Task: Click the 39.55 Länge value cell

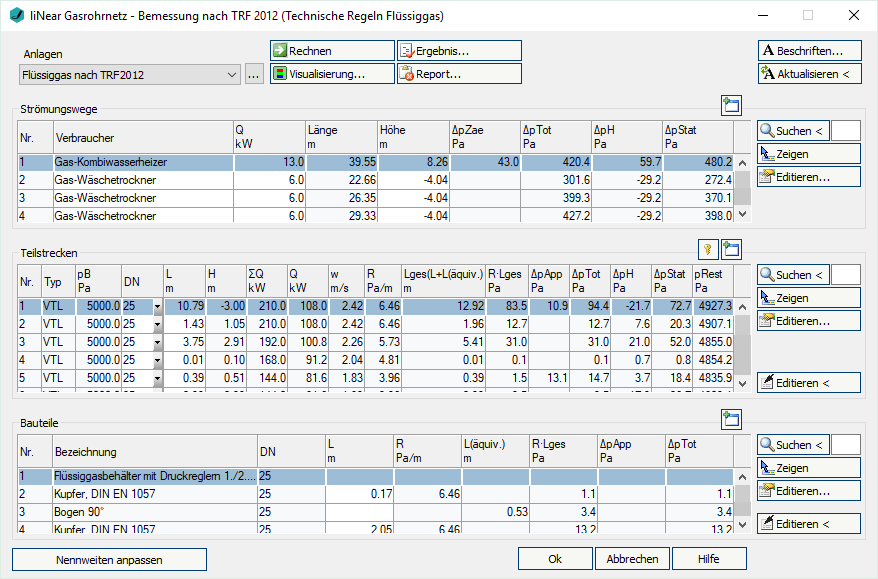Action: pyautogui.click(x=342, y=162)
